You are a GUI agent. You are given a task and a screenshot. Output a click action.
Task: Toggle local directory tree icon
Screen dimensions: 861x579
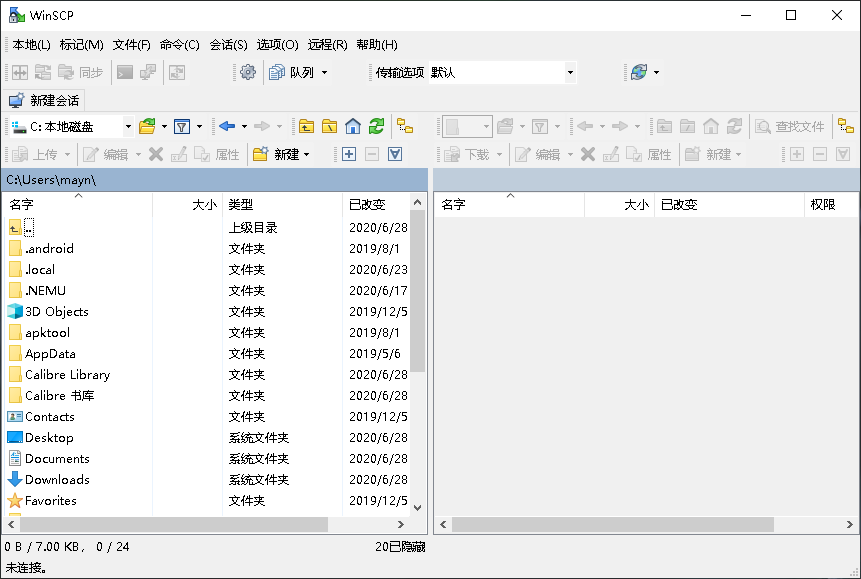pyautogui.click(x=405, y=126)
